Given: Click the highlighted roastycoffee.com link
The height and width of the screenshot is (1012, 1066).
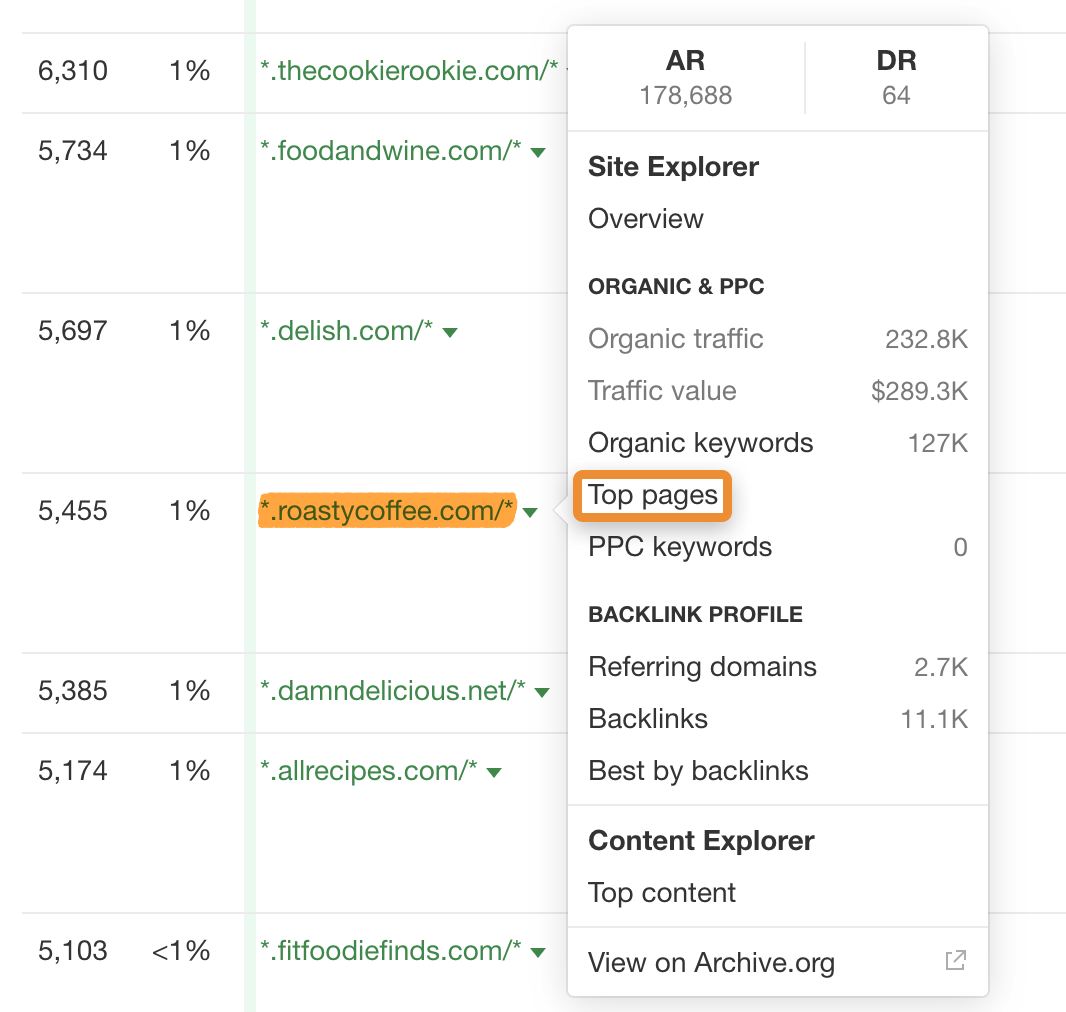Looking at the screenshot, I should tap(386, 511).
